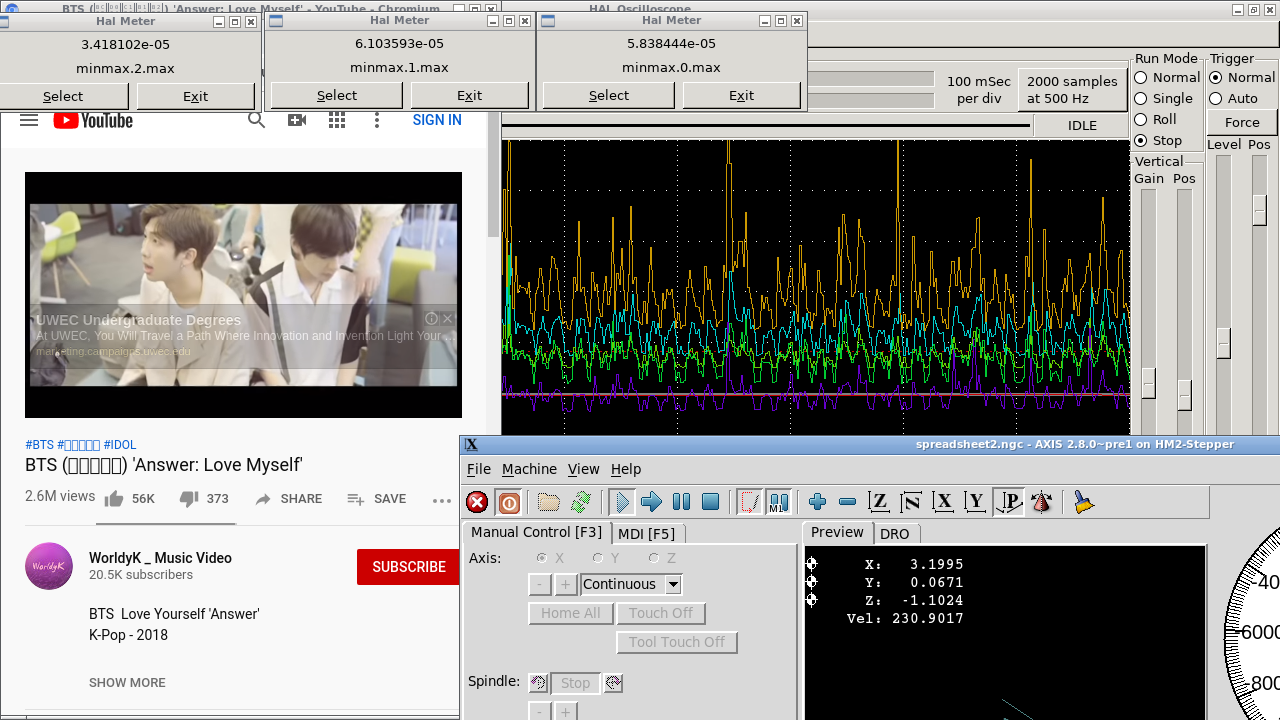Expand SHOW MORE video description
1280x720 pixels.
click(x=127, y=683)
